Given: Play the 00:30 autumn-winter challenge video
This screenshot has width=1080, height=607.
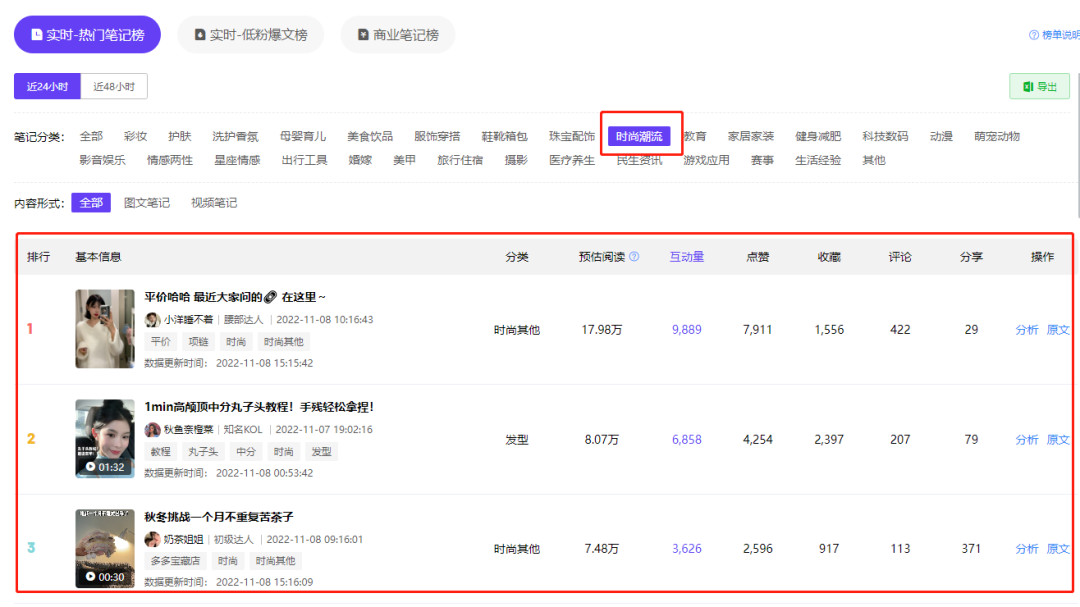Looking at the screenshot, I should [x=105, y=548].
